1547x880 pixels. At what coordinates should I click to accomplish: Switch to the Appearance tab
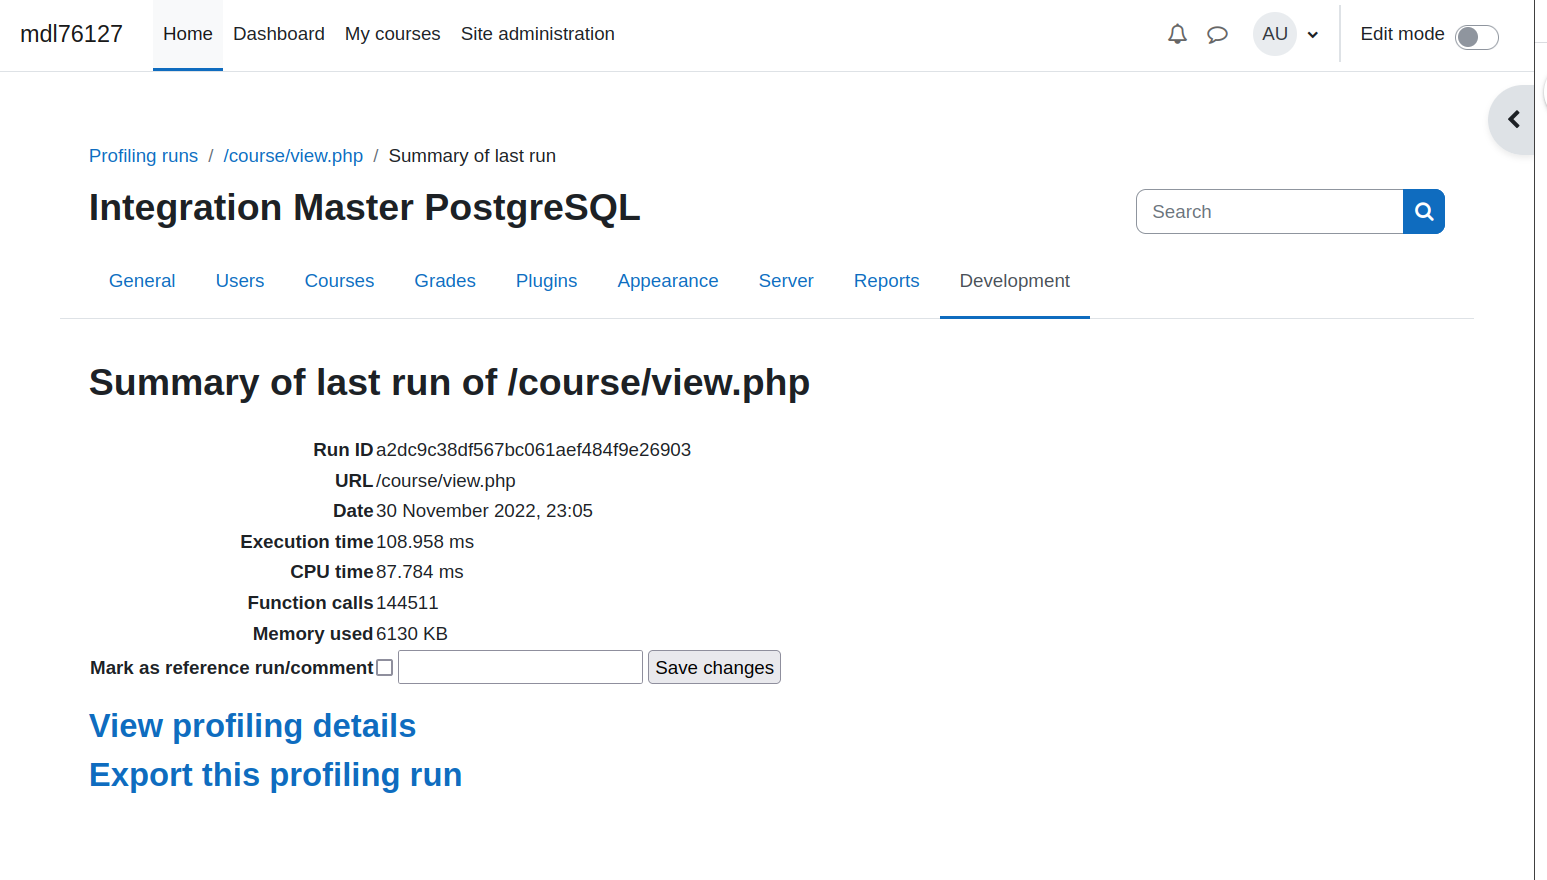point(668,281)
